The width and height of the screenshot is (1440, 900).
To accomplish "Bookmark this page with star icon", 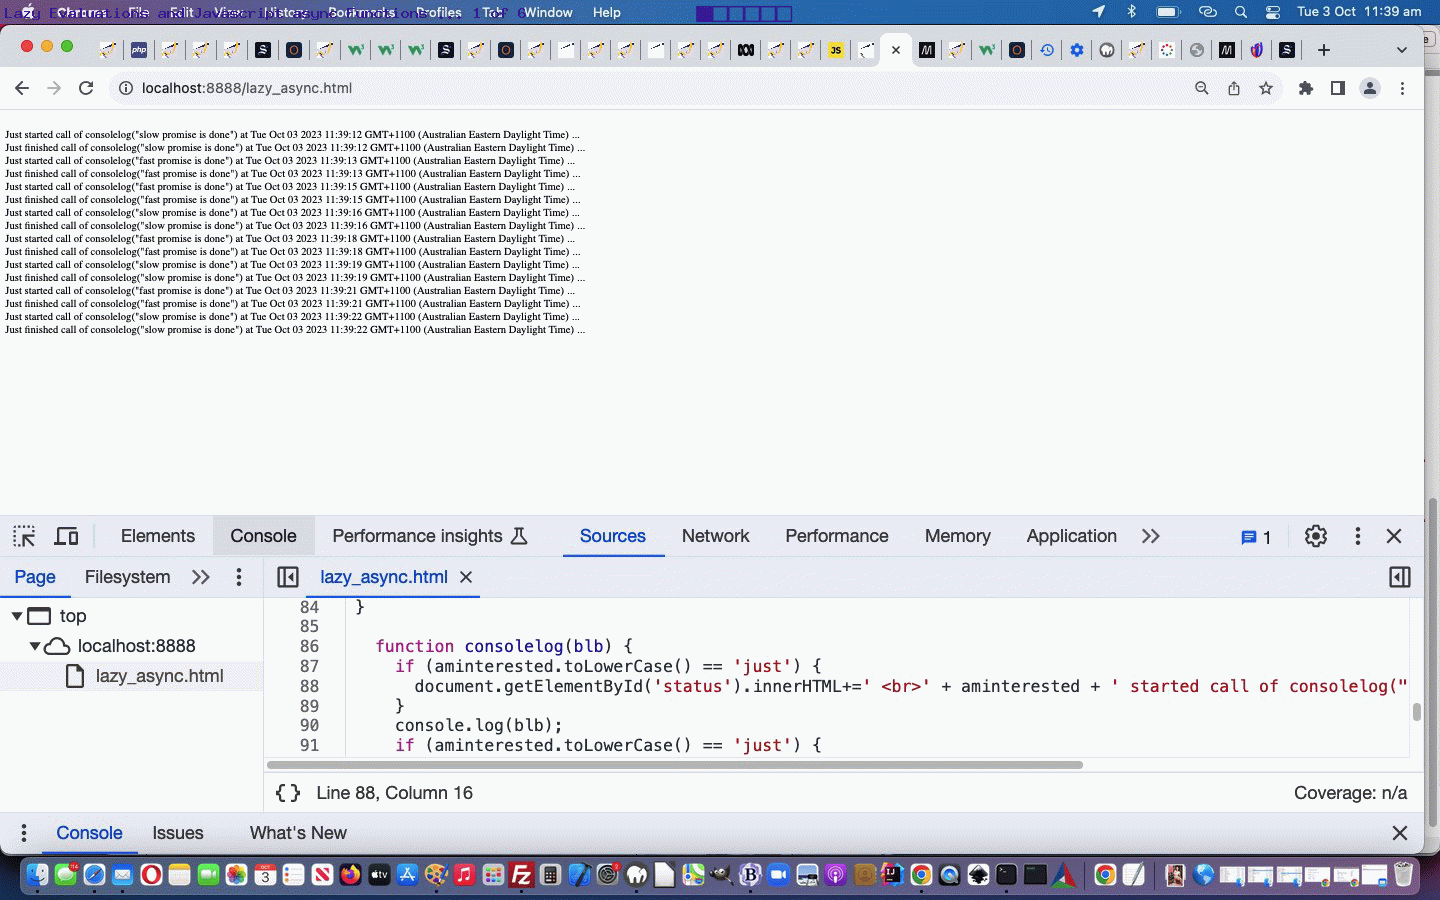I will point(1266,88).
